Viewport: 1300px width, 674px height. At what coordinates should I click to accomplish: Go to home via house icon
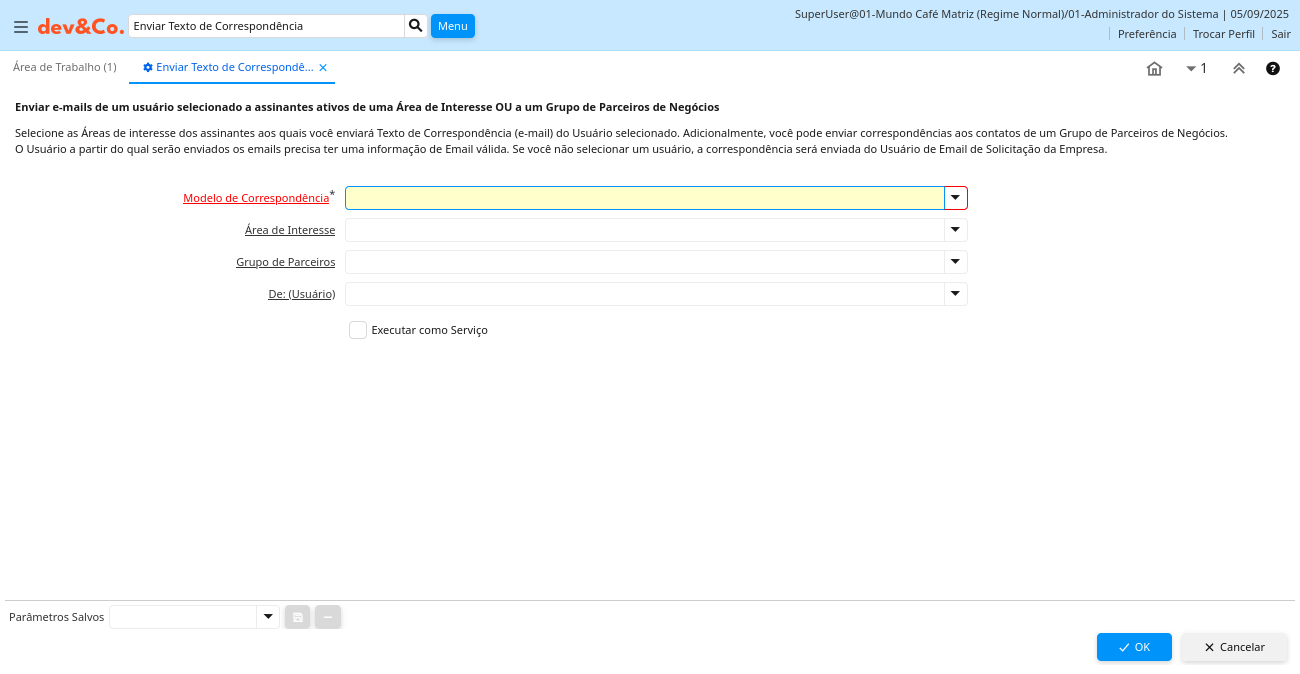[1154, 69]
